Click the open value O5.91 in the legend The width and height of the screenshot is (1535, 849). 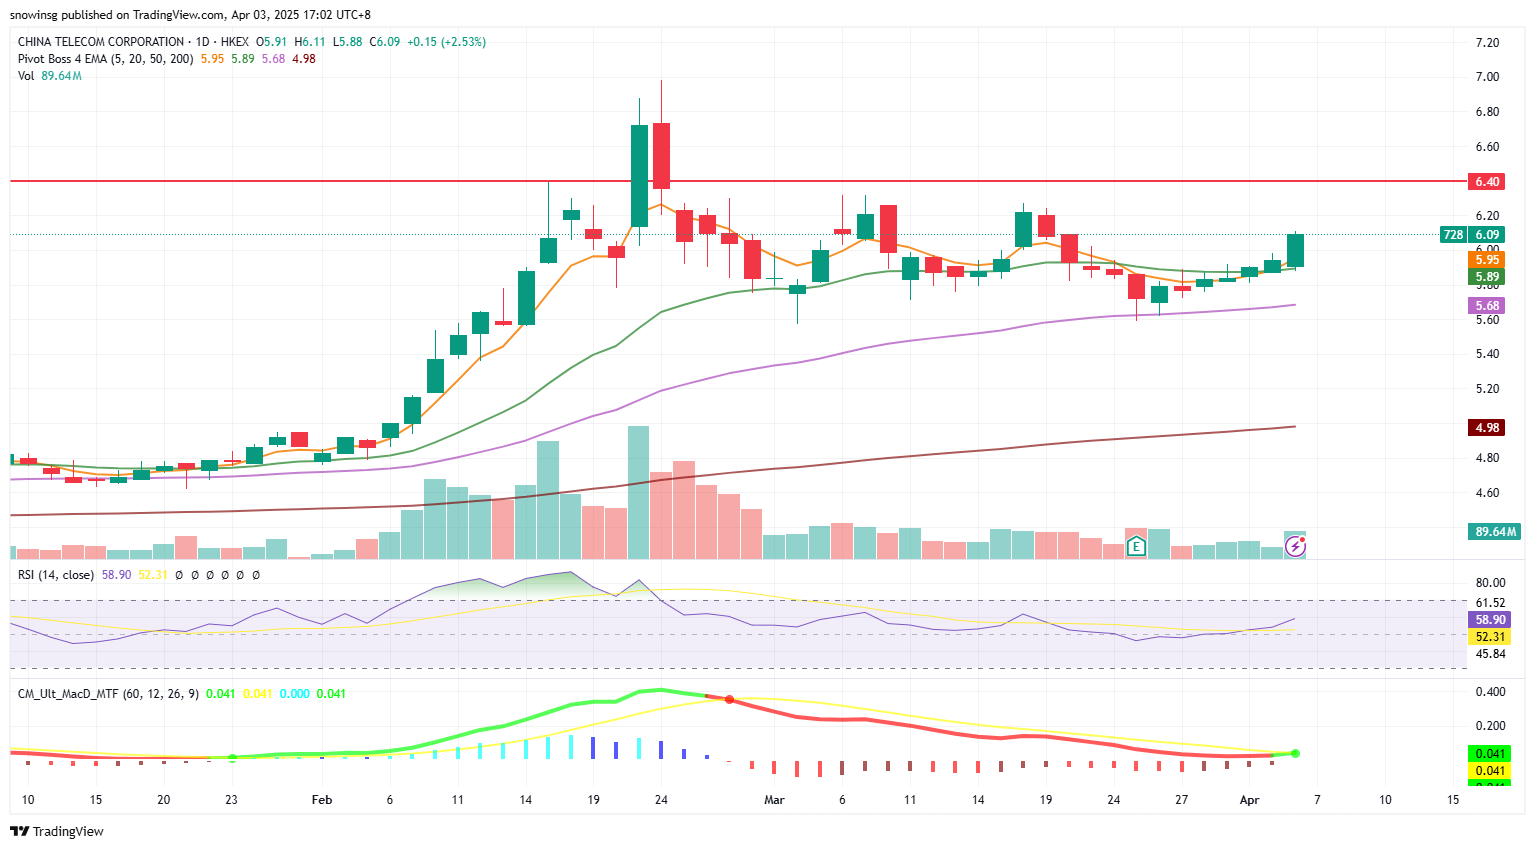(272, 42)
